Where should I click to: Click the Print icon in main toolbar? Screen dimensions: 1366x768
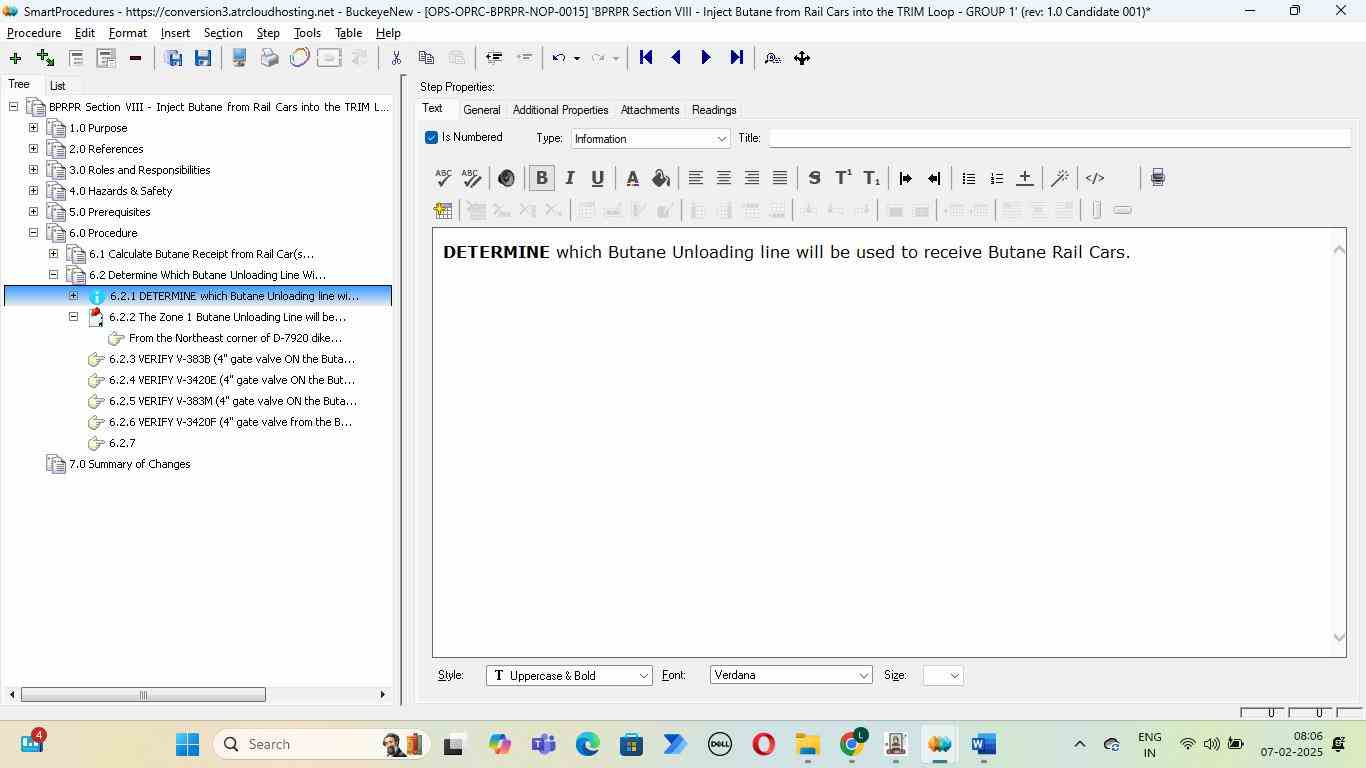point(269,58)
